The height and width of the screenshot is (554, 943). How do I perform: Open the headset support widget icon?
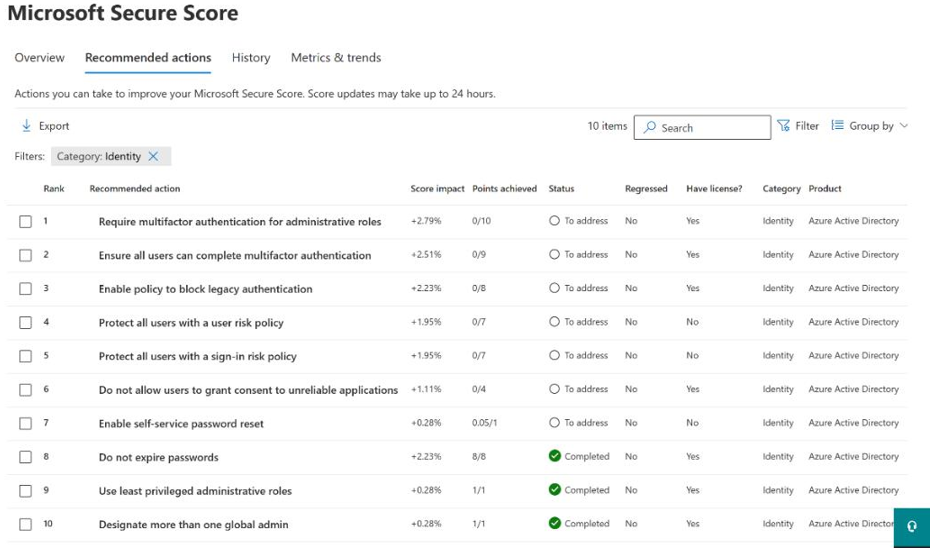coord(912,527)
